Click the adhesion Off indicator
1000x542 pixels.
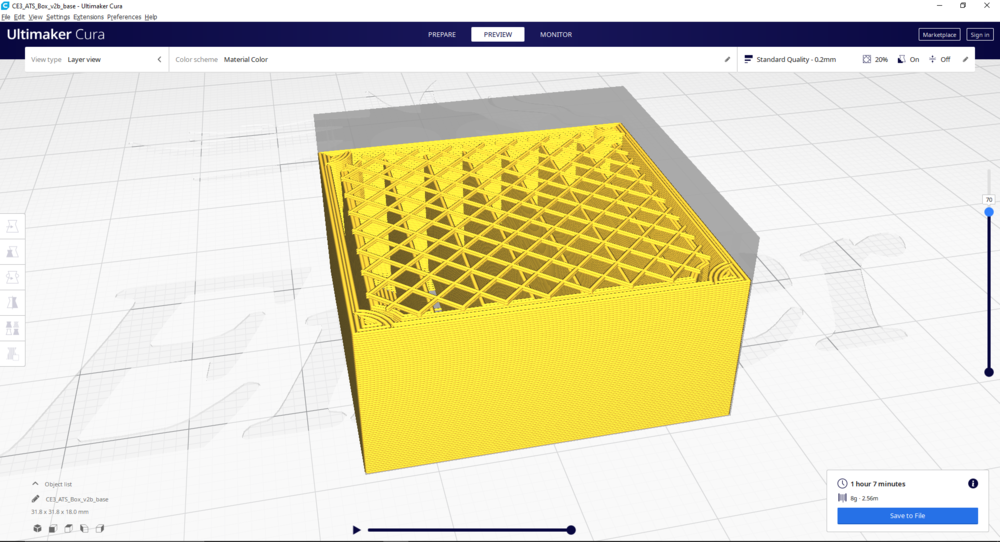tap(932, 59)
